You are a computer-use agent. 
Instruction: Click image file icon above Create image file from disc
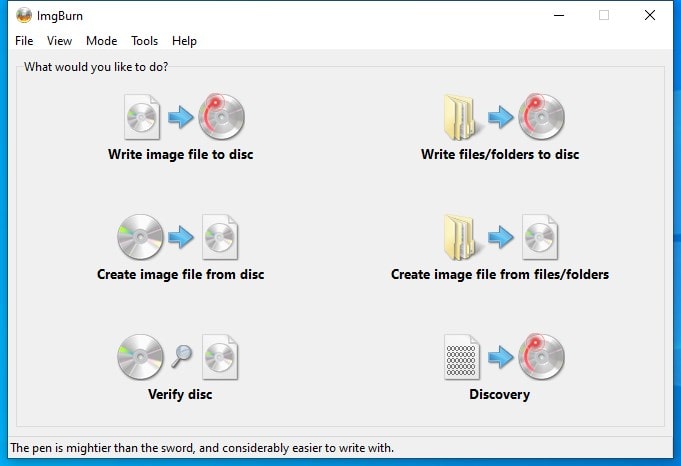coord(220,237)
